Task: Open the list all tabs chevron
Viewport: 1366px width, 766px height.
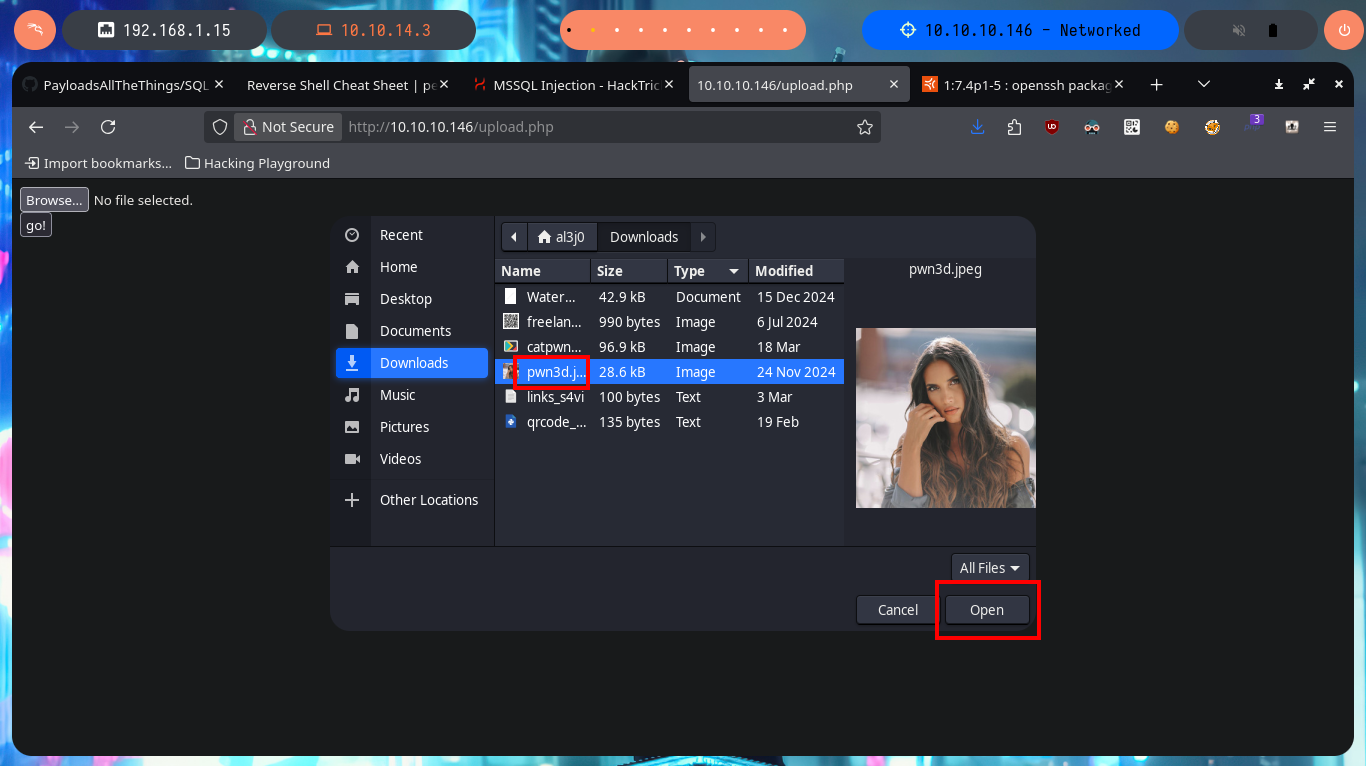Action: (x=1204, y=85)
